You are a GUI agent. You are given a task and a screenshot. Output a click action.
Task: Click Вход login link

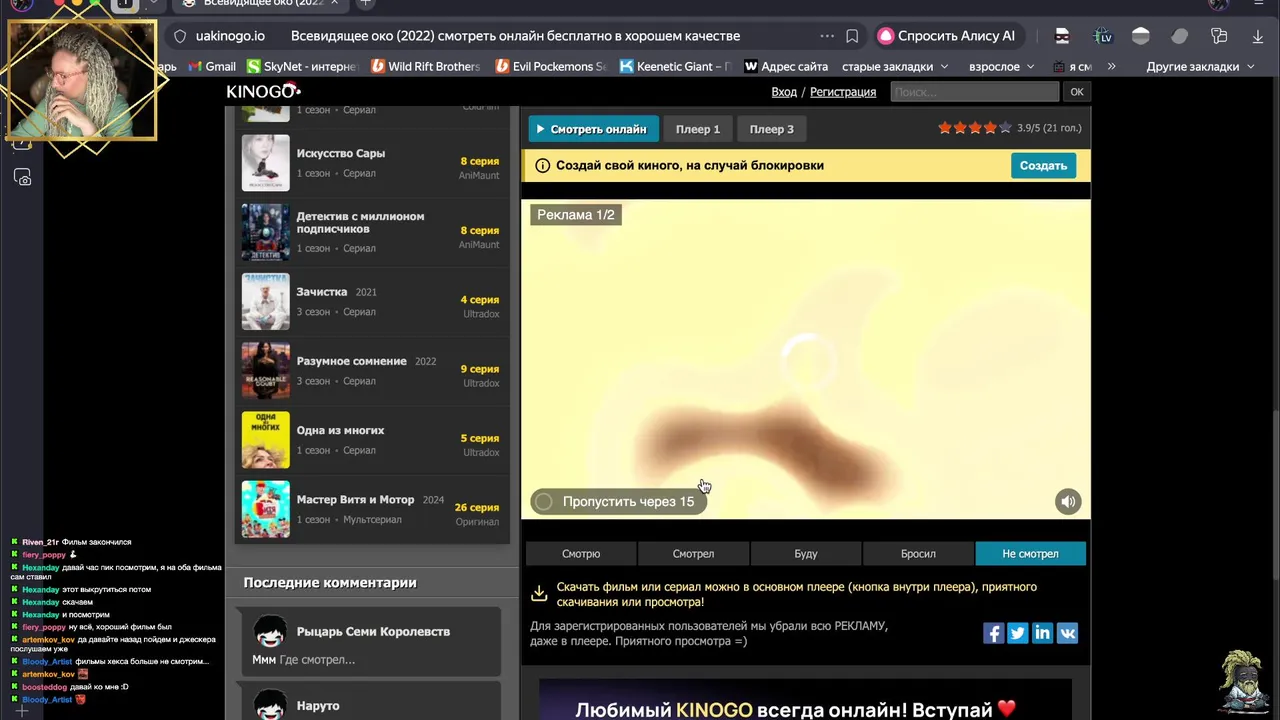click(x=784, y=92)
